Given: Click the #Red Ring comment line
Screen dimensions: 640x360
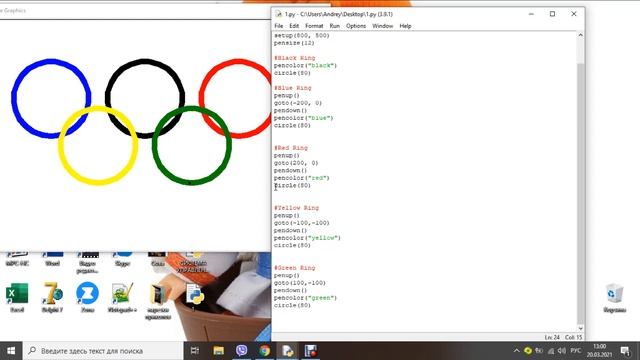Looking at the screenshot, I should 291,148.
